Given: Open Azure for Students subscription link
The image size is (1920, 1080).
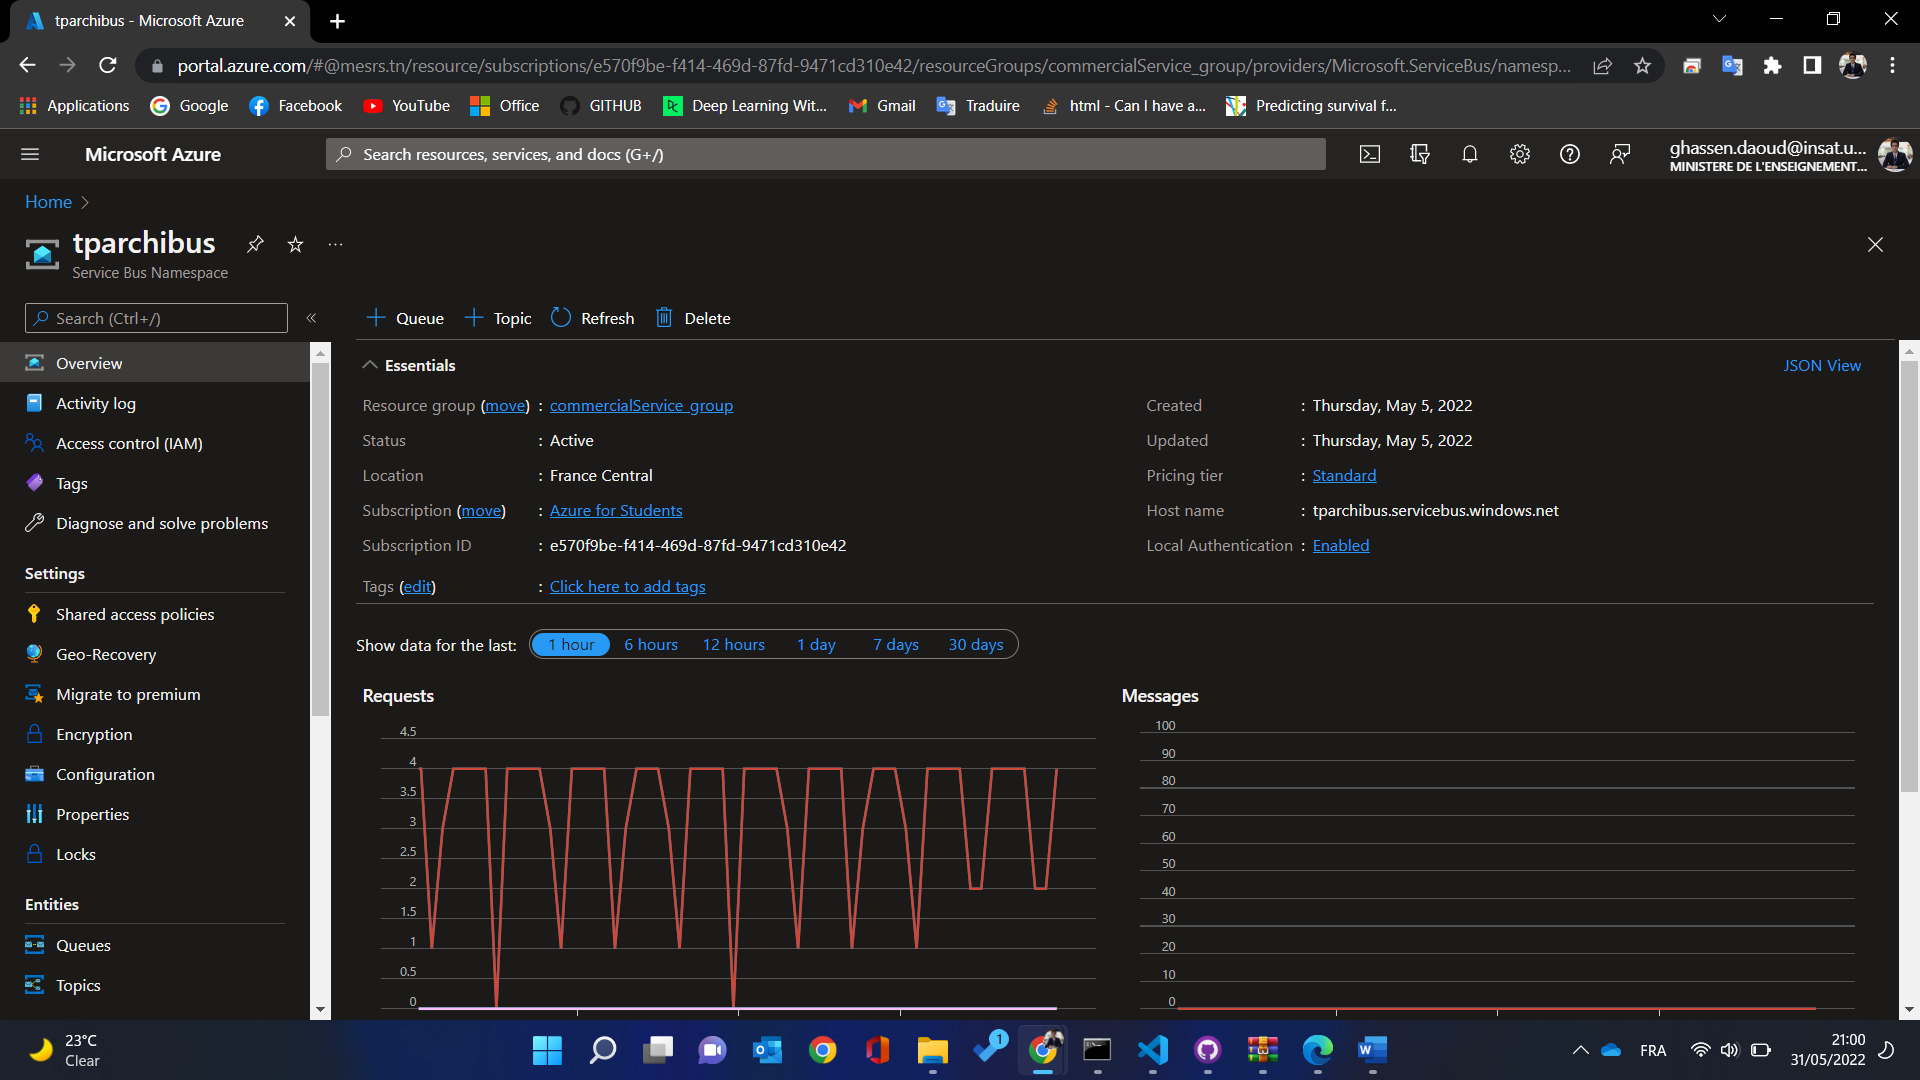Looking at the screenshot, I should 616,511.
